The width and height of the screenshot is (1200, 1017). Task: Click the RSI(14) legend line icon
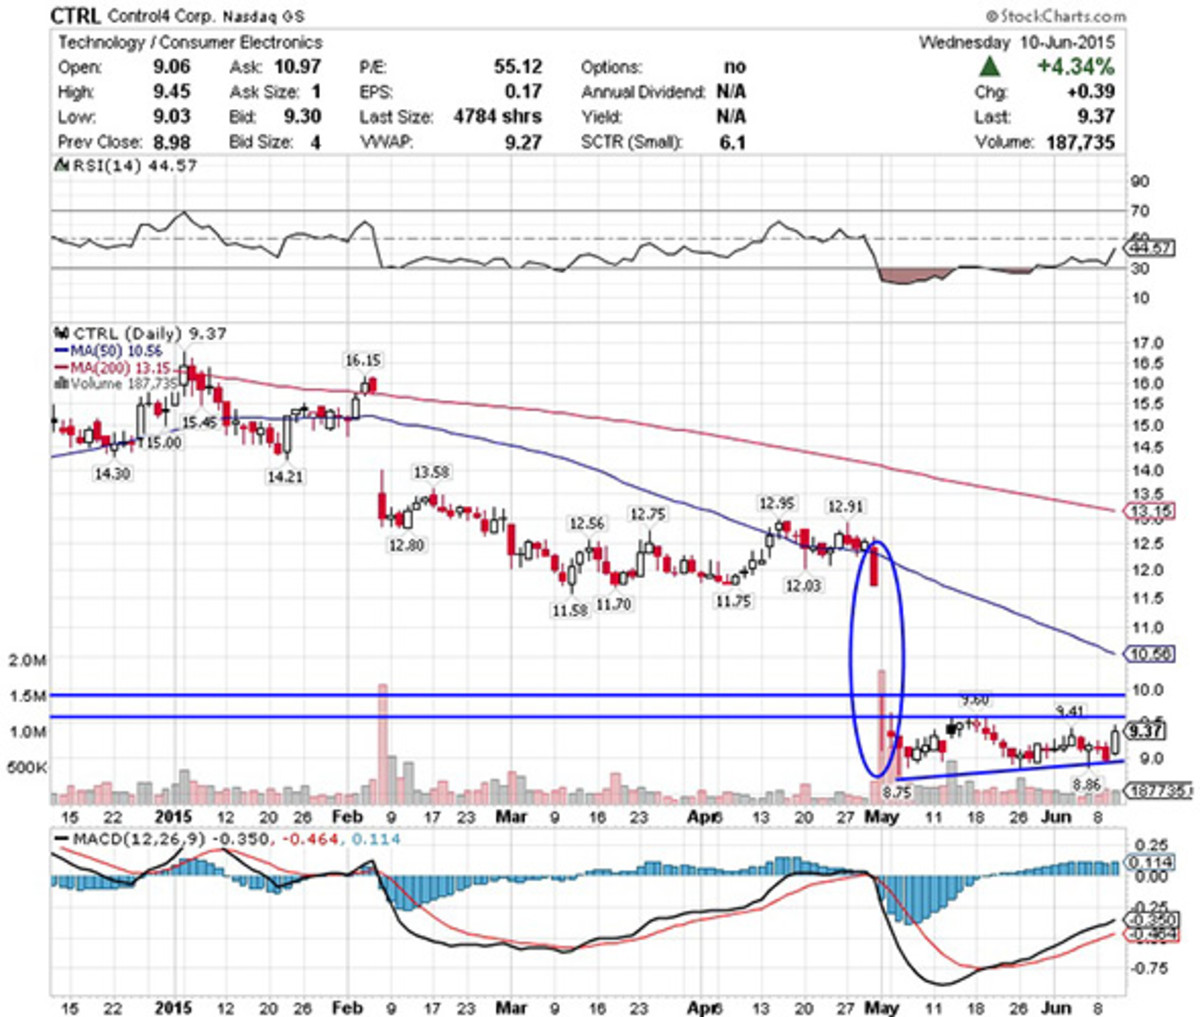point(60,166)
